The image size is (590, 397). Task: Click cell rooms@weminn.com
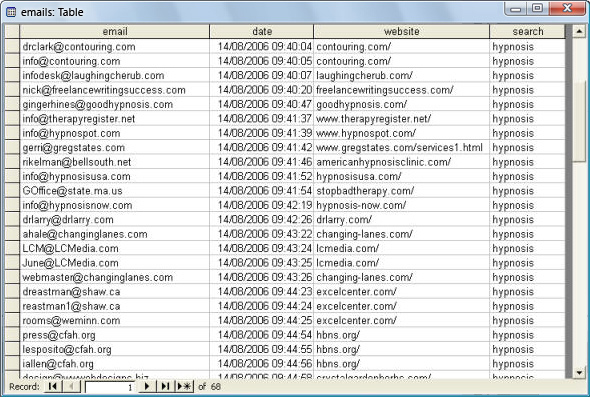[x=114, y=321]
